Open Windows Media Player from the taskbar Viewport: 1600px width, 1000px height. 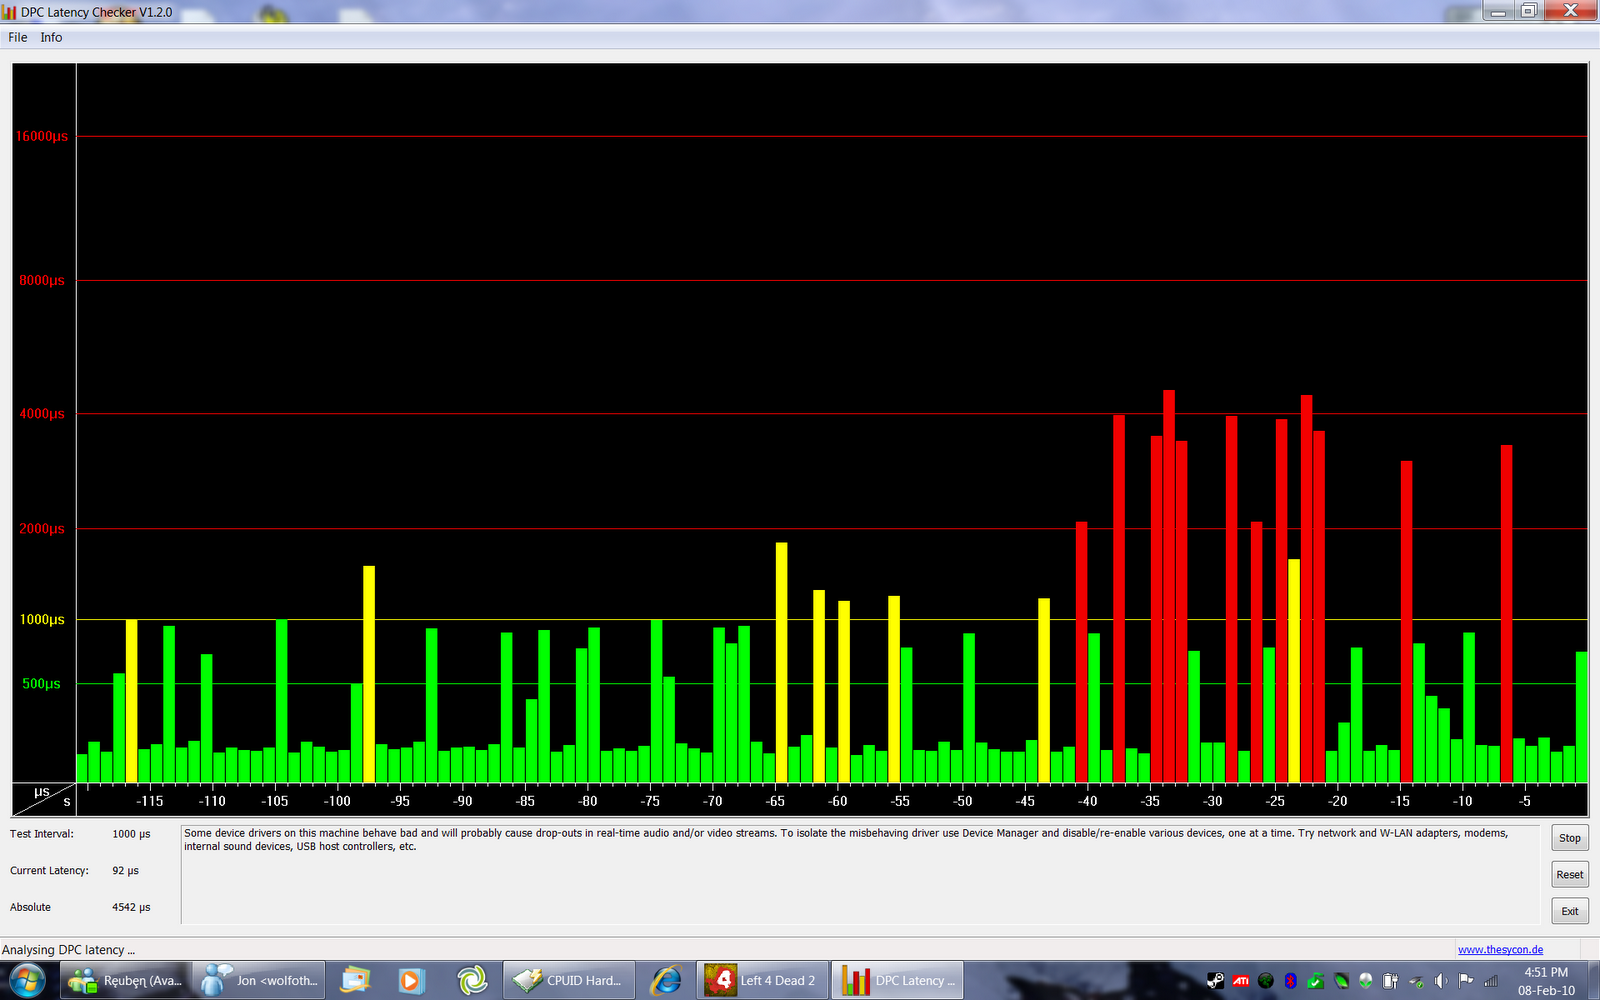pos(410,981)
